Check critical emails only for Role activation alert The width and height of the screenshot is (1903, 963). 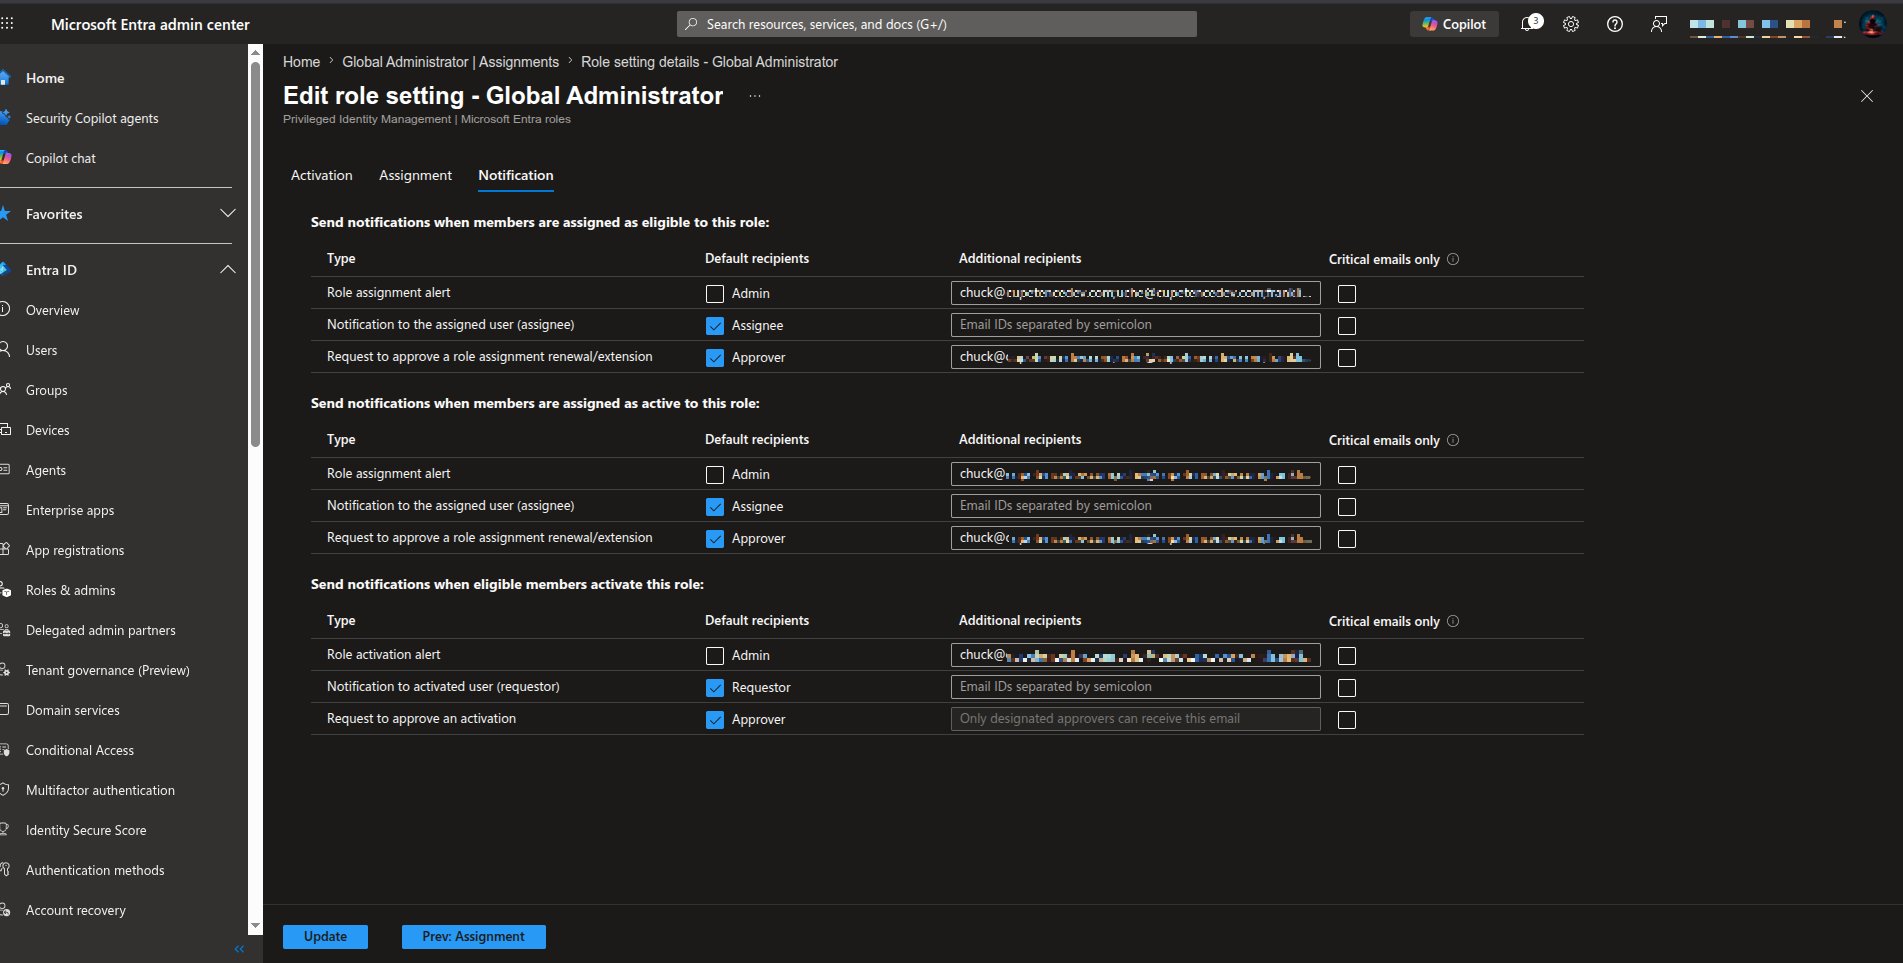pyautogui.click(x=1347, y=656)
